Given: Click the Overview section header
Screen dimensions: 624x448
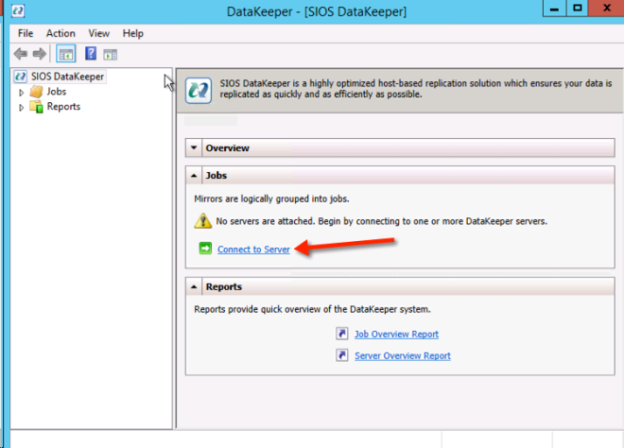Looking at the screenshot, I should 400,148.
